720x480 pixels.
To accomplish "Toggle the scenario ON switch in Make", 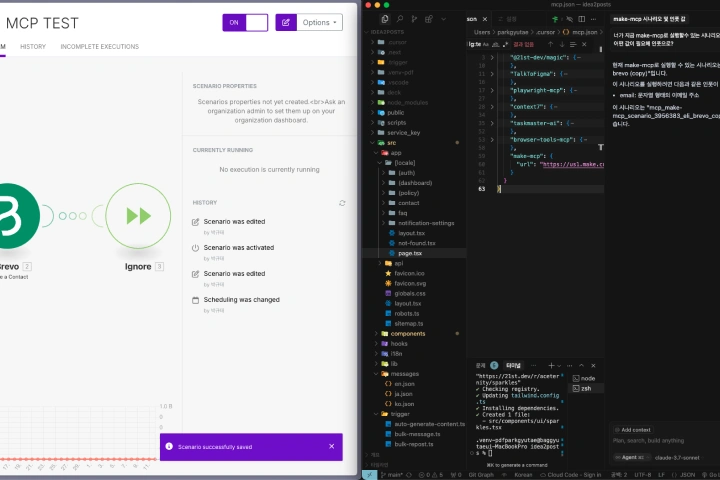I will click(245, 23).
